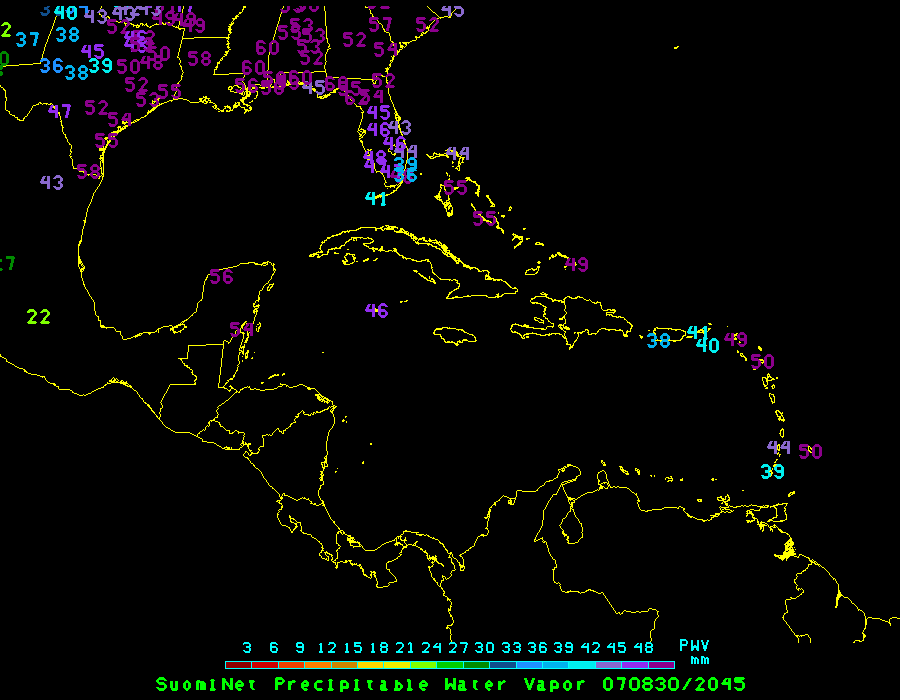
Task: Click the 55 reading in the Bahamas
Action: 485,219
